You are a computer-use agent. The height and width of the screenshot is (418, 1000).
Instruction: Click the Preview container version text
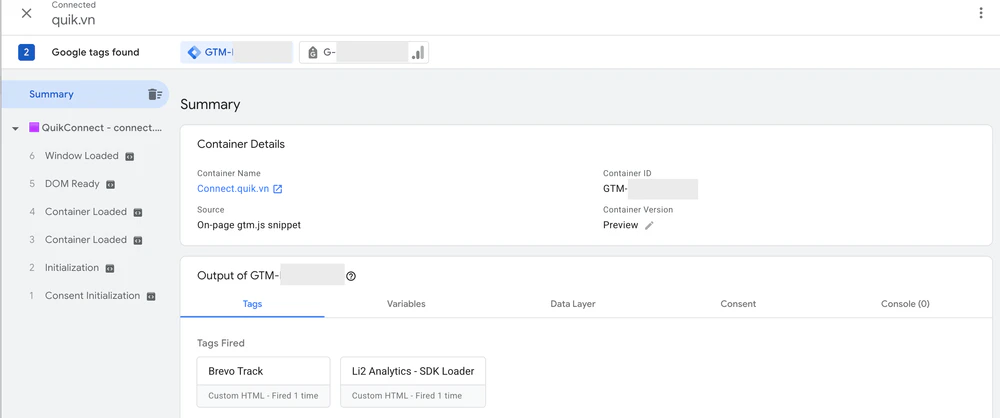point(621,225)
